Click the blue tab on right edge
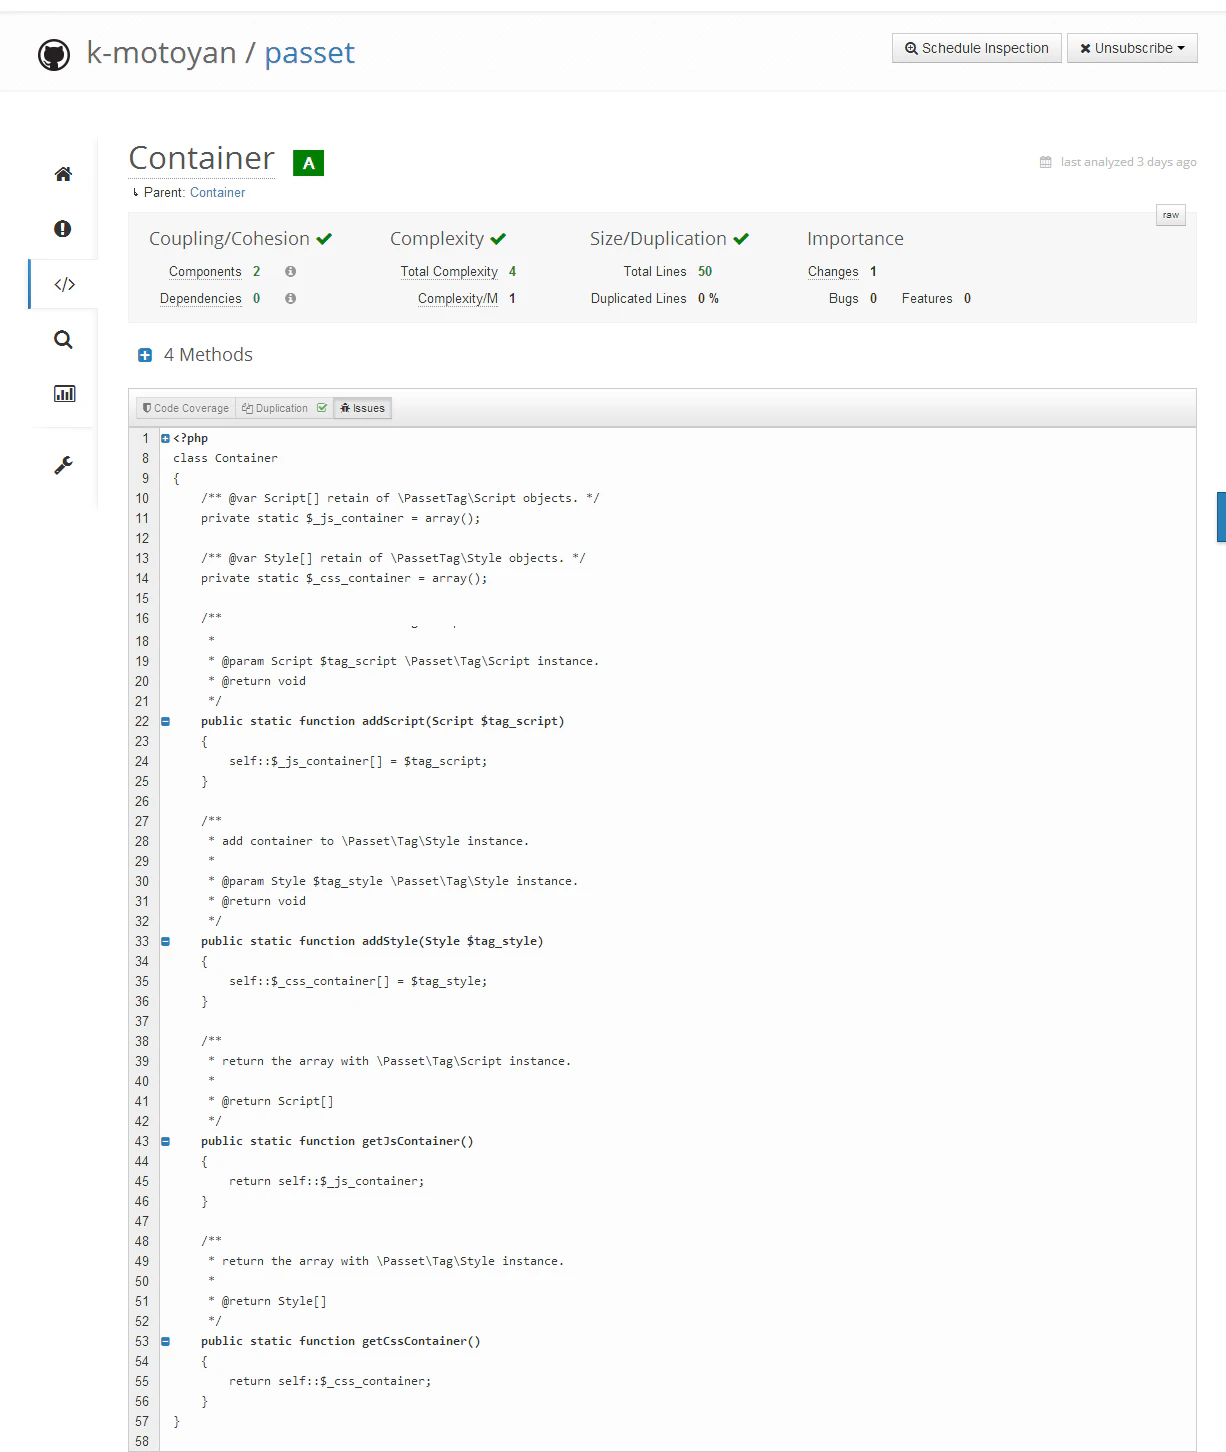The image size is (1226, 1452). [x=1221, y=517]
